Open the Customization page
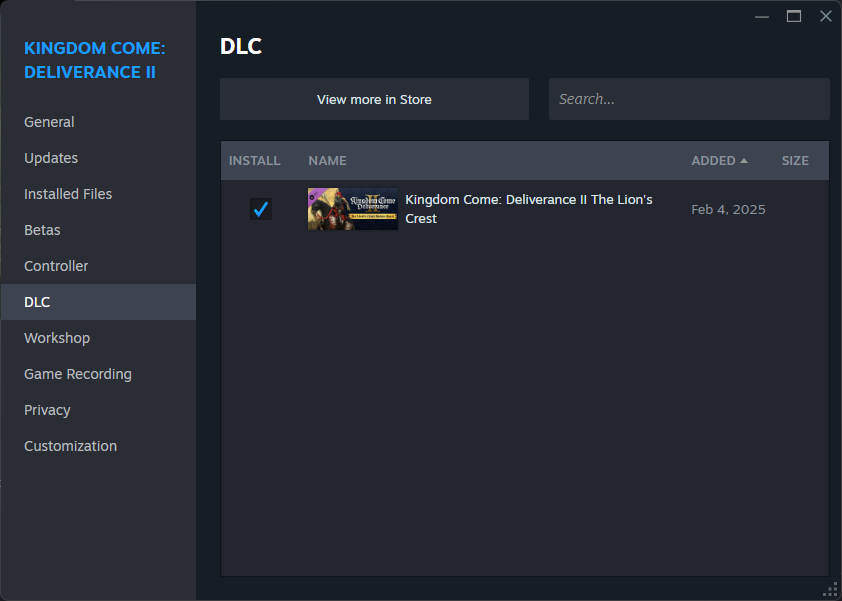Screen dimensions: 842x601 pos(70,446)
